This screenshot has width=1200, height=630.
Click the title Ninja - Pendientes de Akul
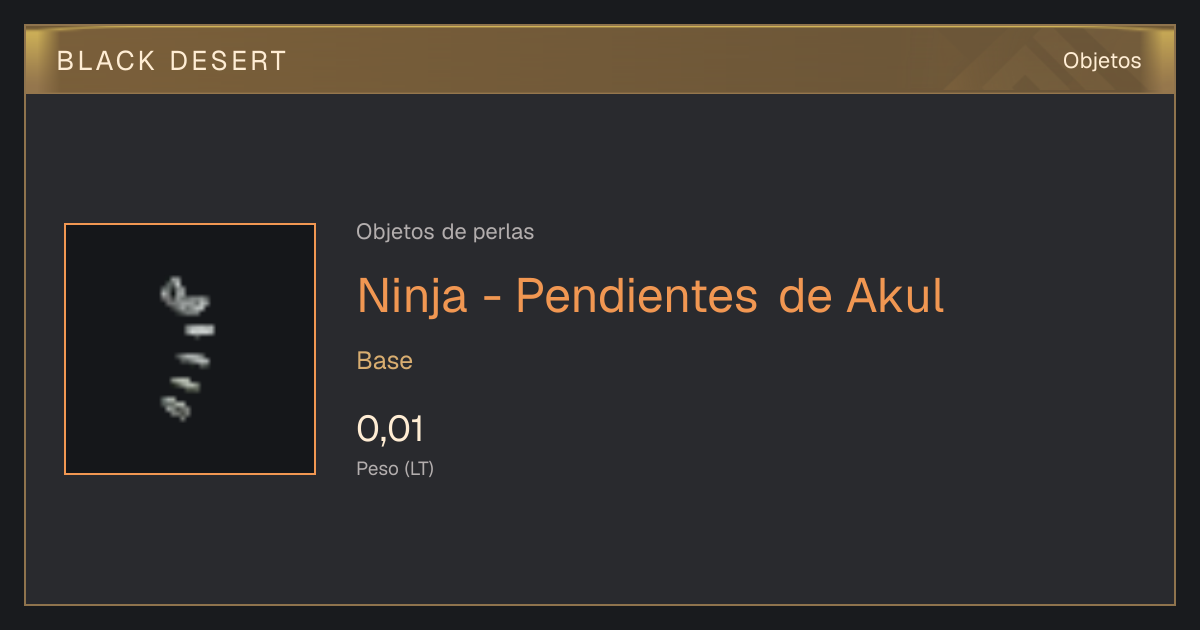point(651,296)
